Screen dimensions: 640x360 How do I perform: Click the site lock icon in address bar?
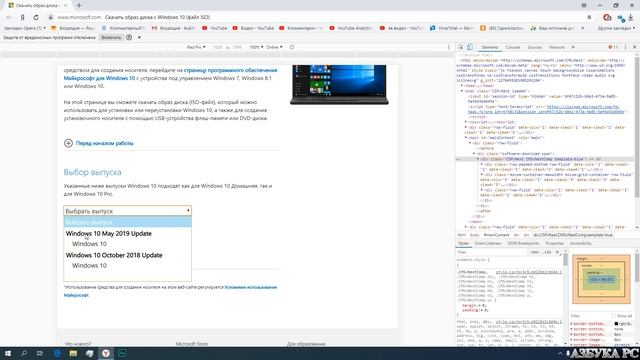click(51, 17)
